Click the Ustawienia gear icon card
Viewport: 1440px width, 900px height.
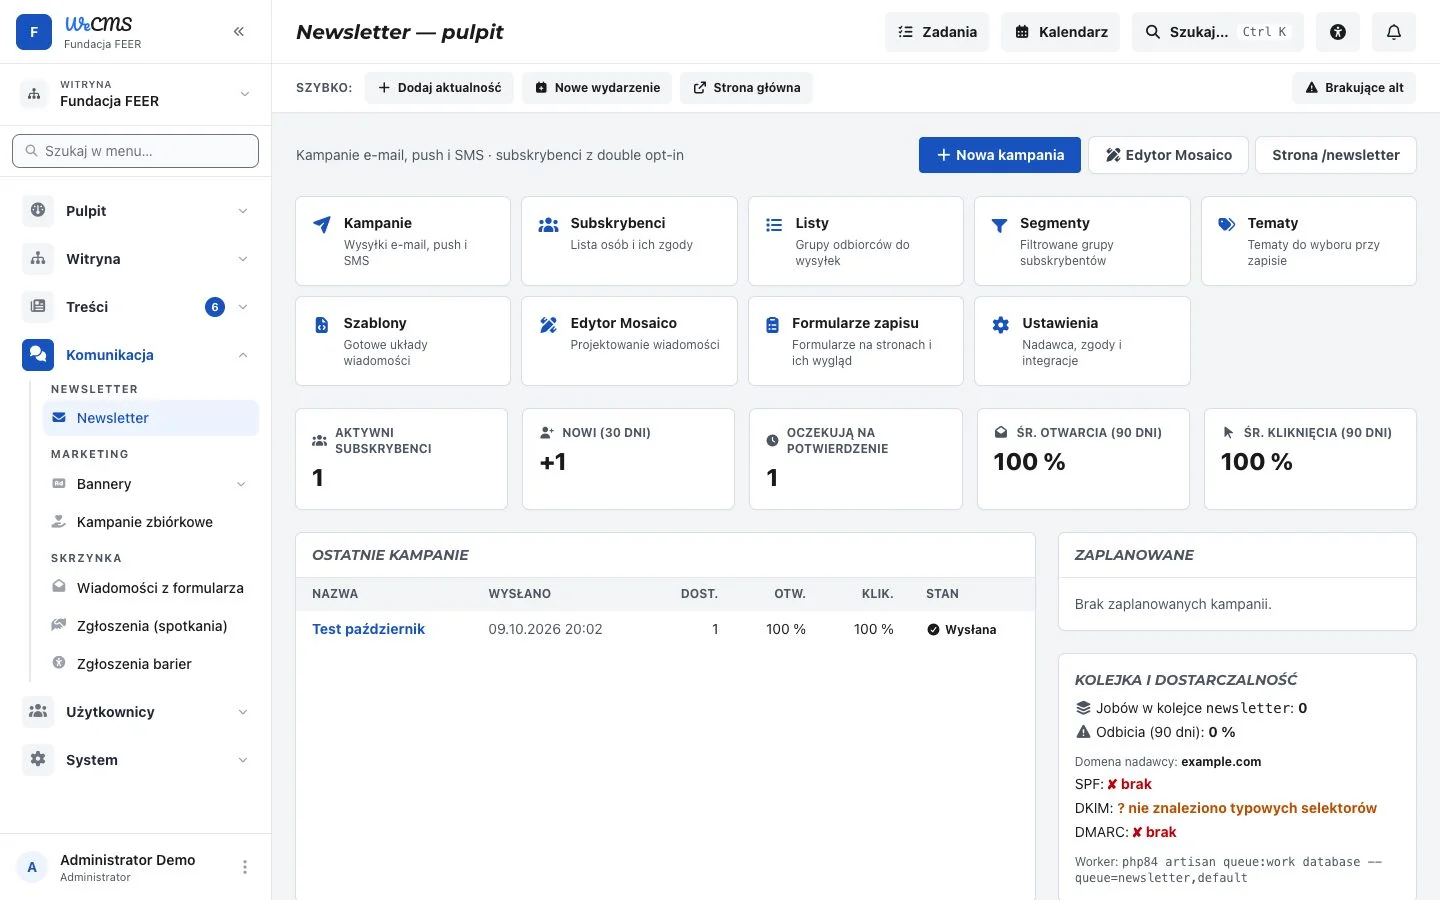(x=1000, y=325)
